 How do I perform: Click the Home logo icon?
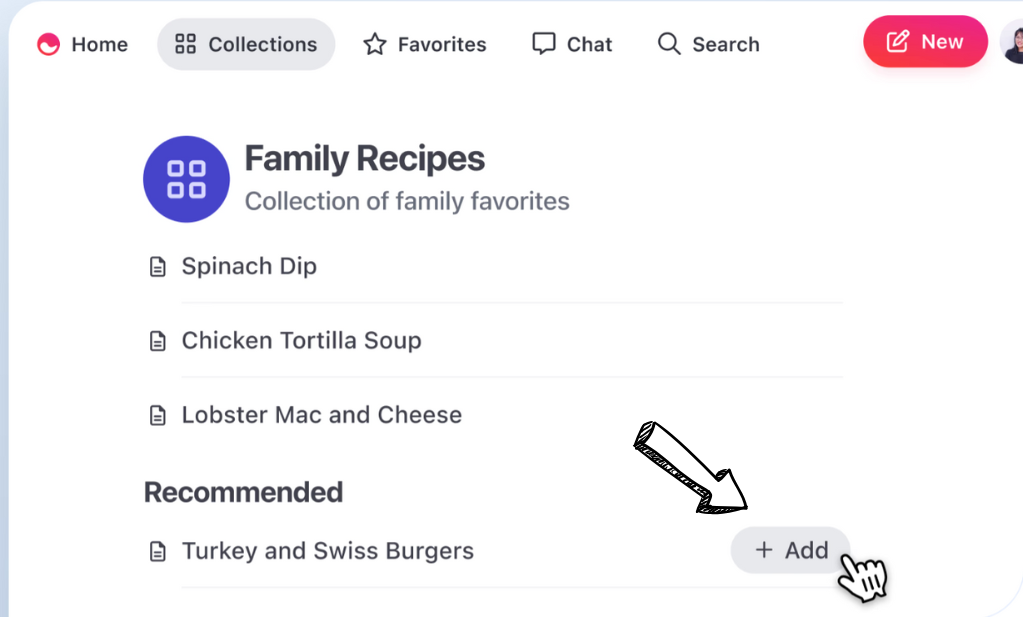click(x=48, y=45)
